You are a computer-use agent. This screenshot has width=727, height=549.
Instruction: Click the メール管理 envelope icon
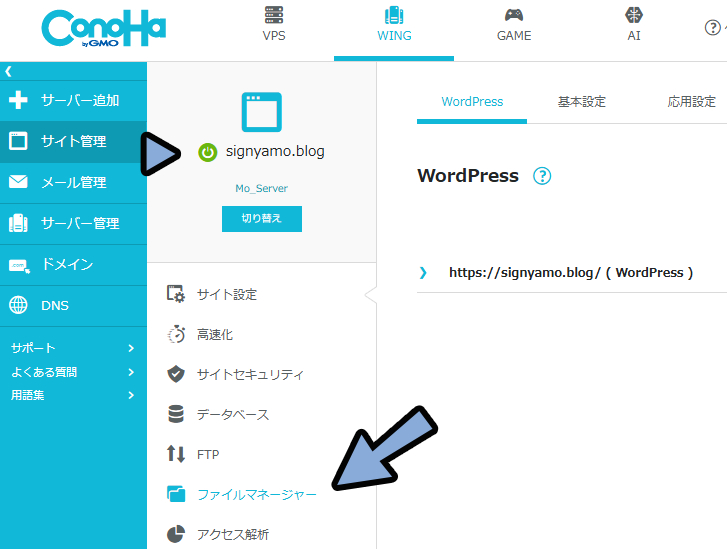[19, 182]
